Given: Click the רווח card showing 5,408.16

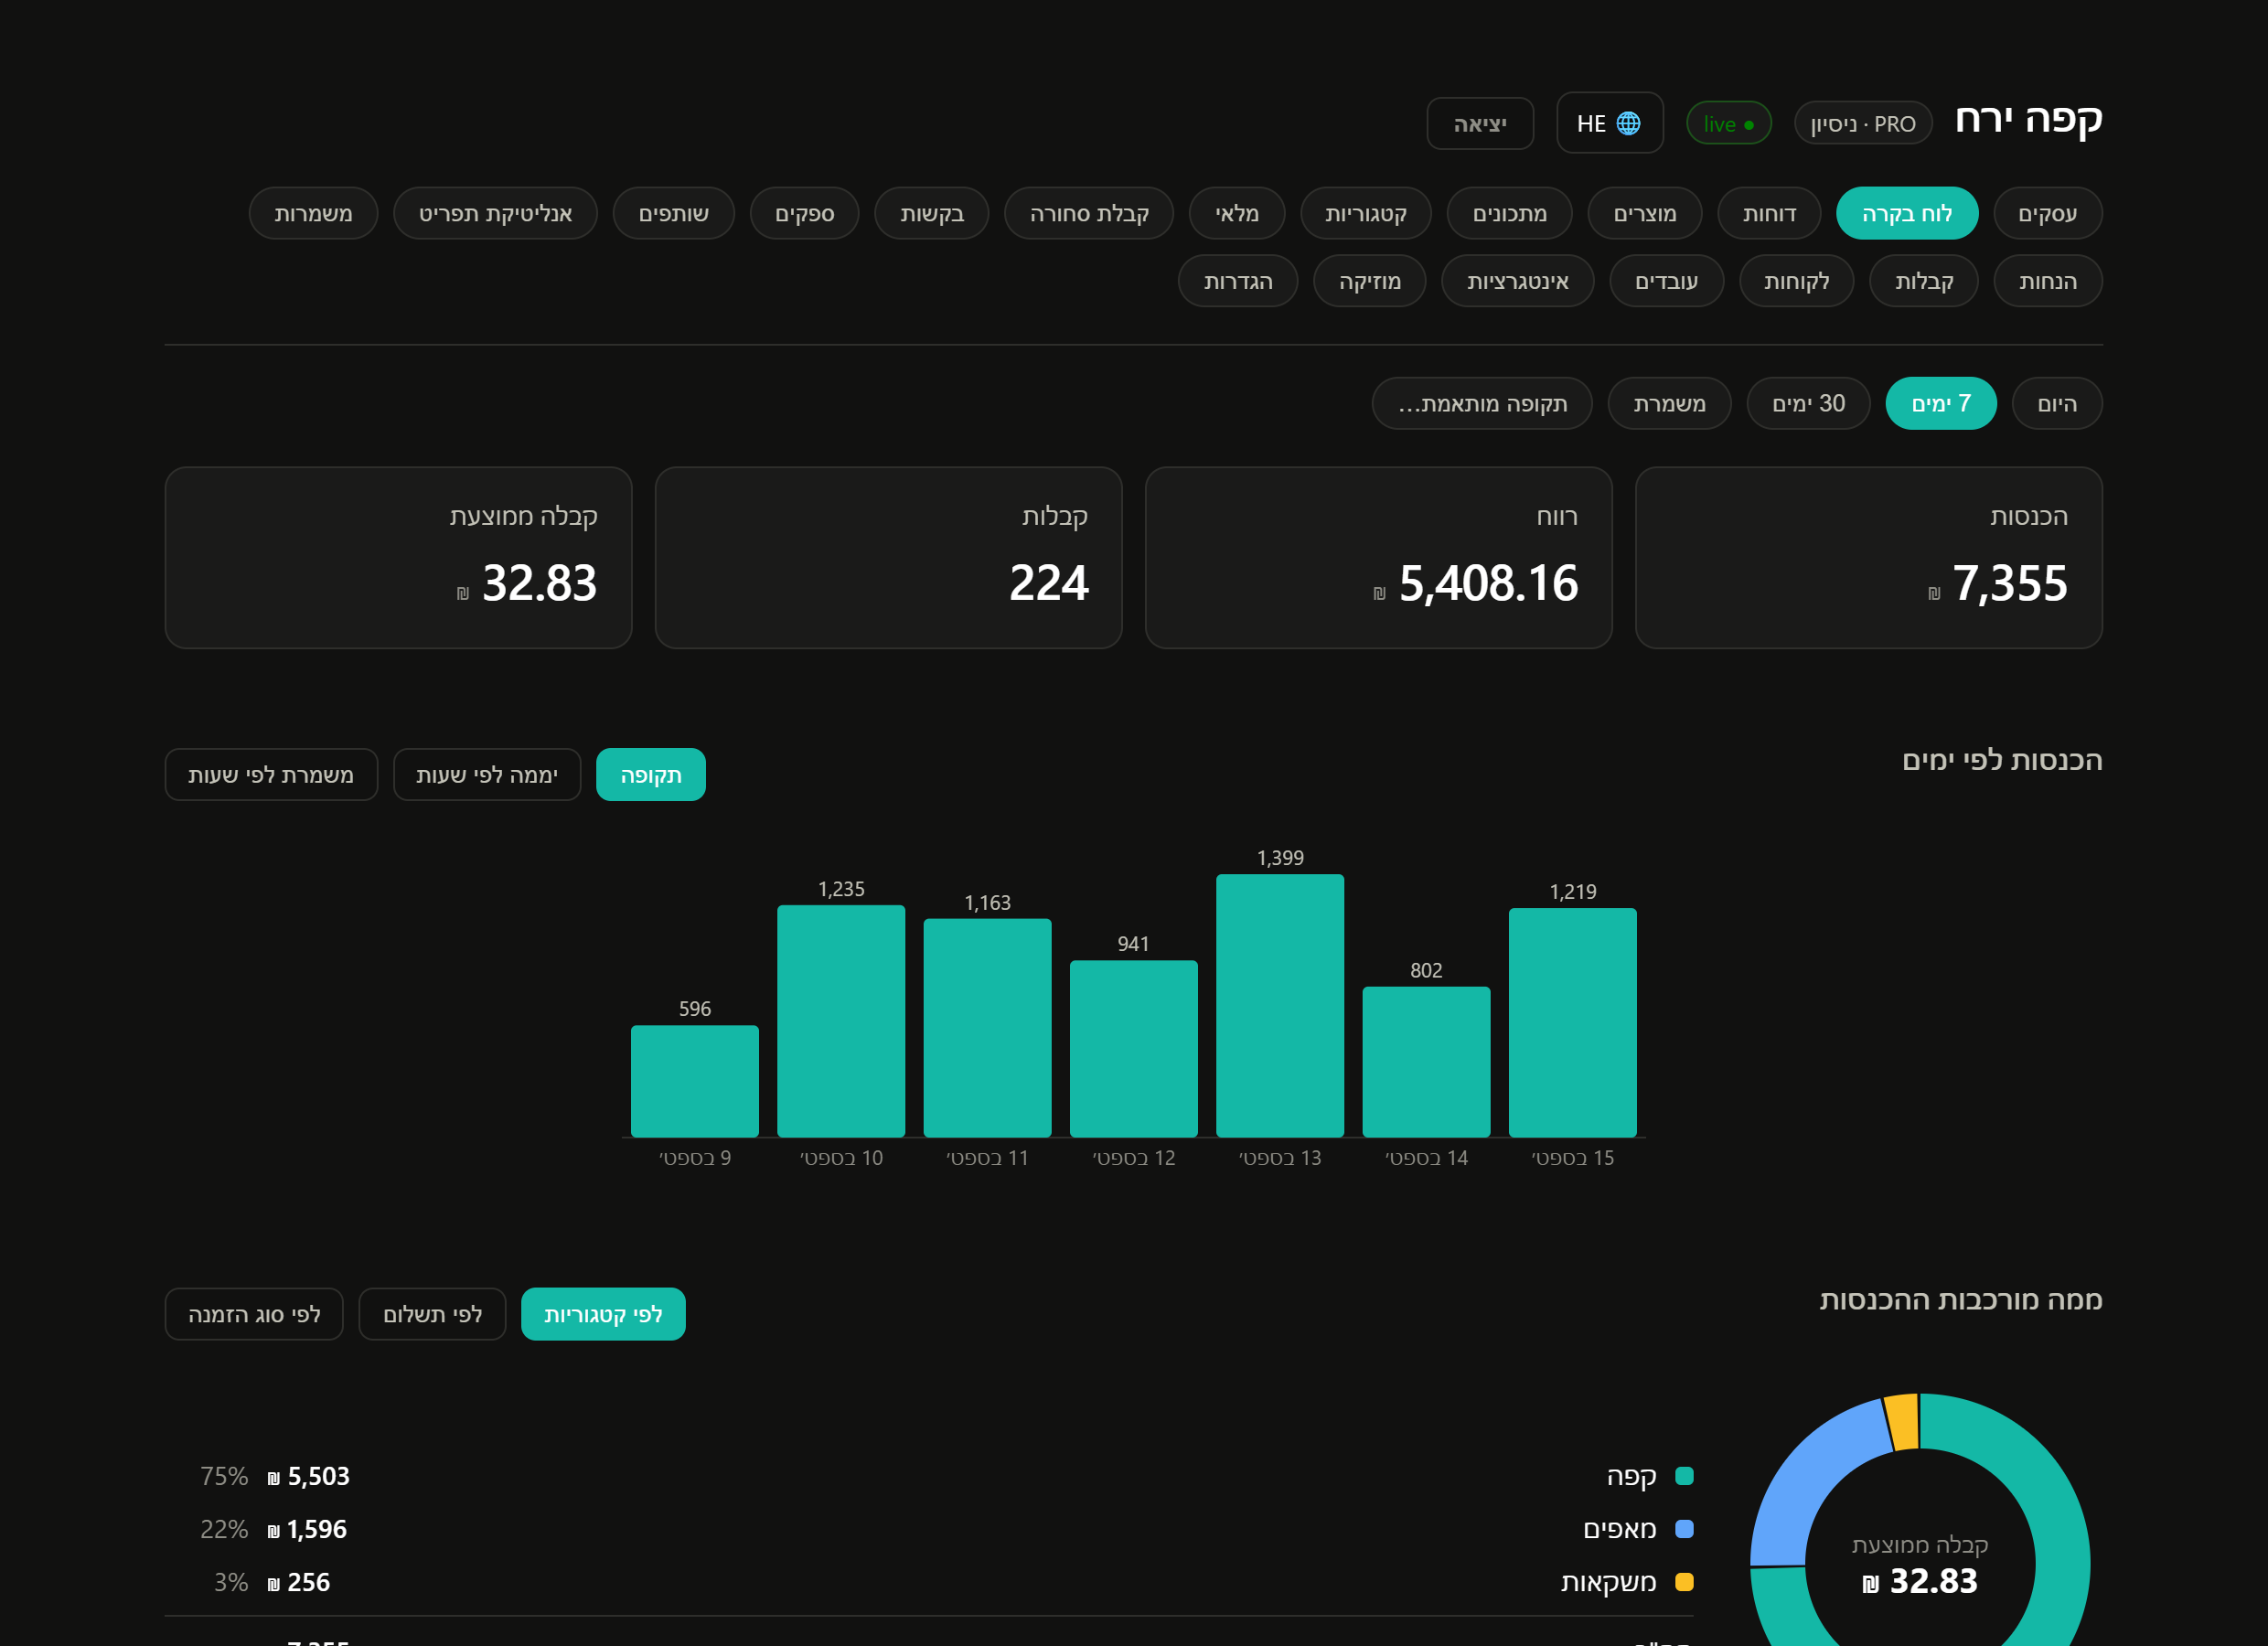Looking at the screenshot, I should tap(1379, 558).
